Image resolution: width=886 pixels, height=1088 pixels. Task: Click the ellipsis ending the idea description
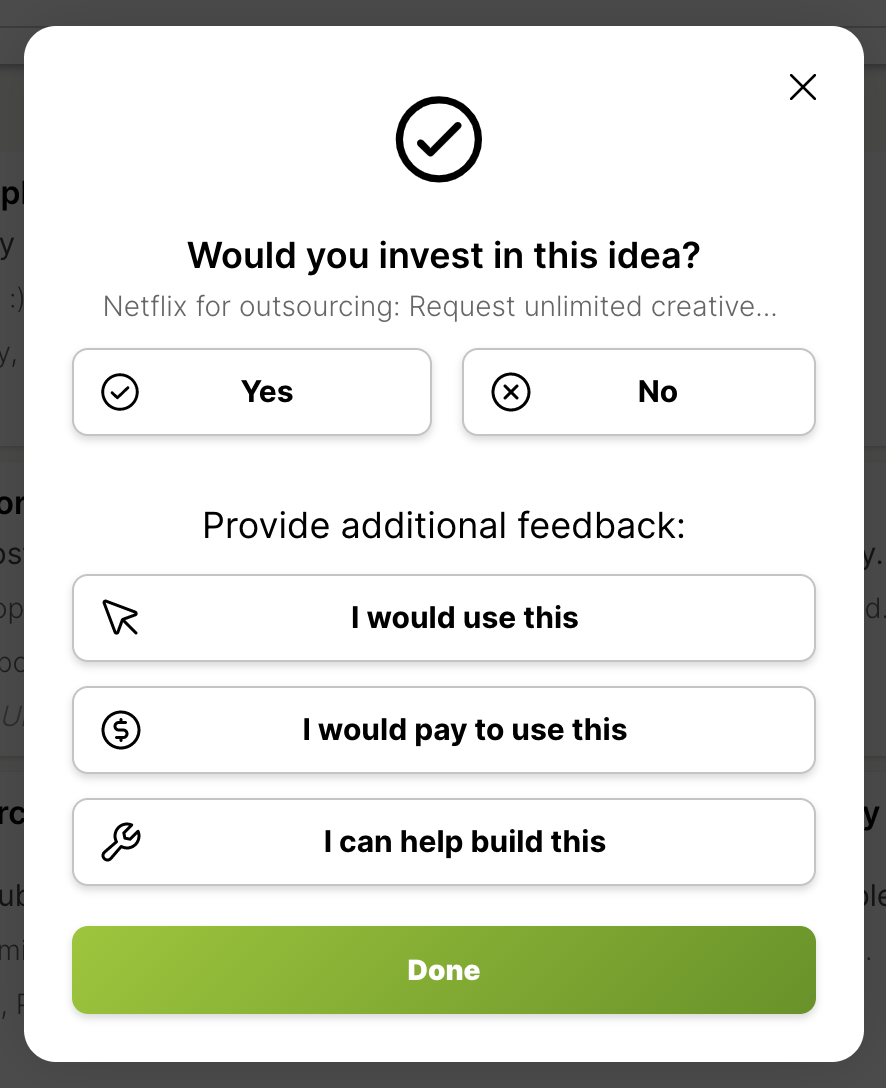point(766,308)
